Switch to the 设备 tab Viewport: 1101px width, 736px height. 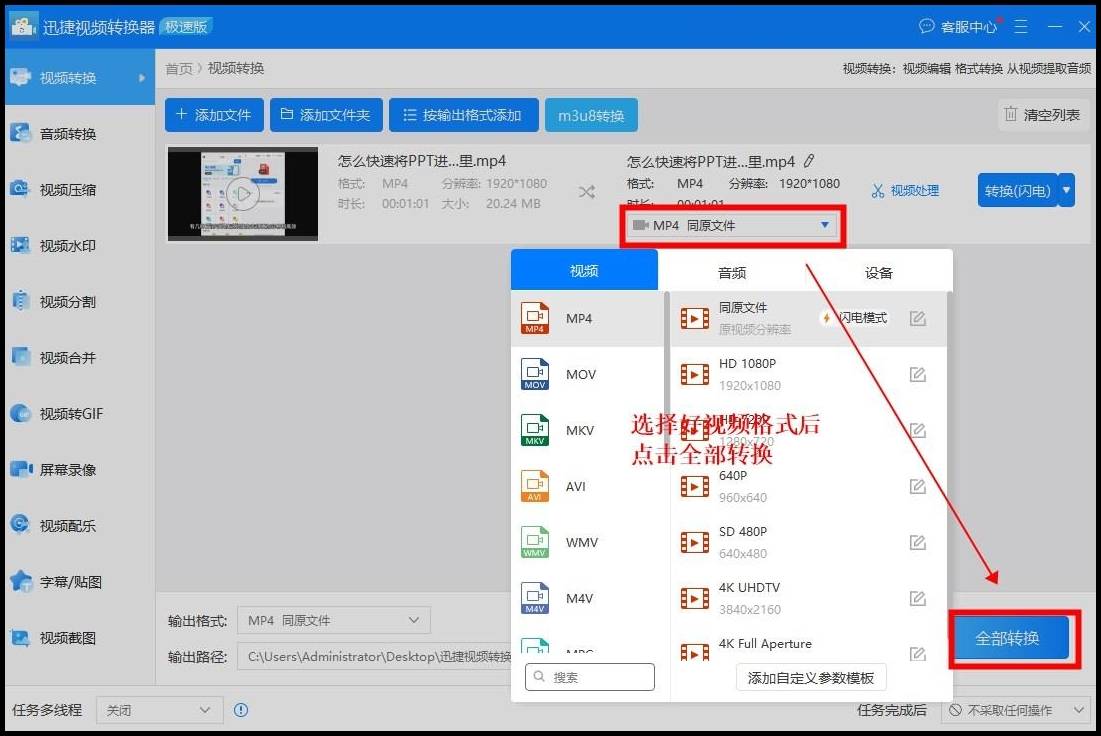click(x=878, y=272)
